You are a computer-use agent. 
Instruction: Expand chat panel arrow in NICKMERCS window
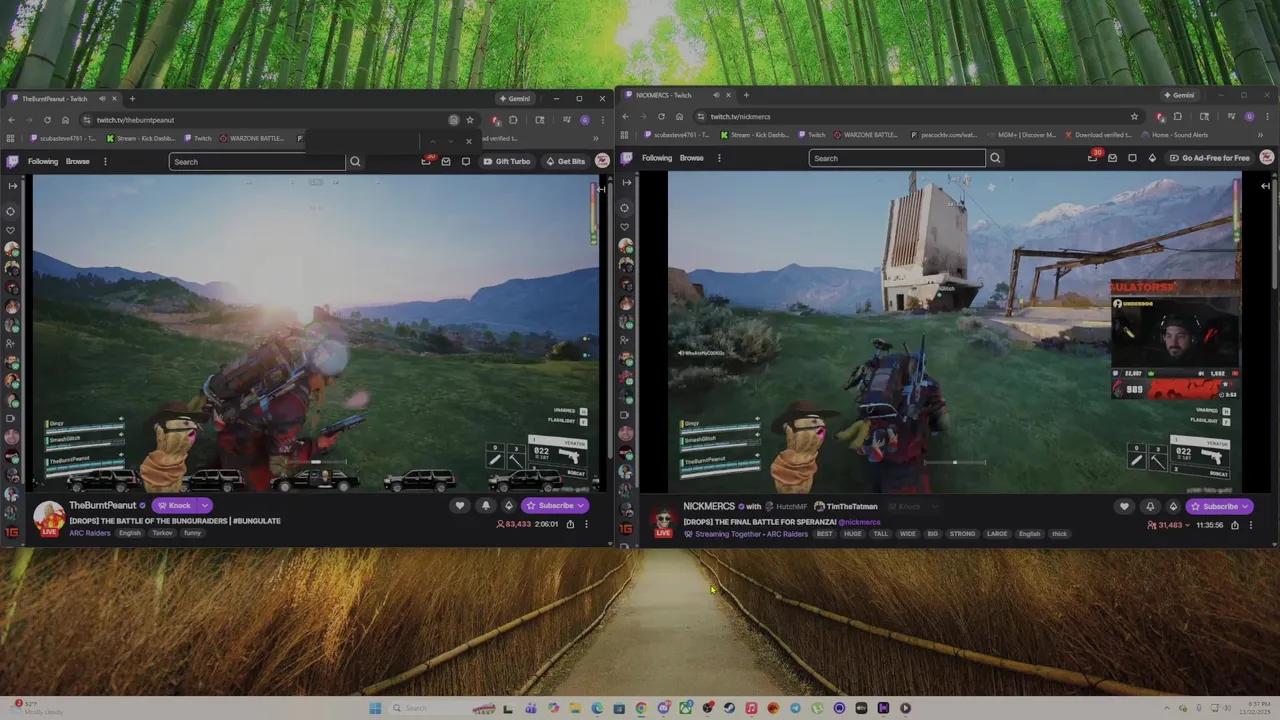point(1265,185)
